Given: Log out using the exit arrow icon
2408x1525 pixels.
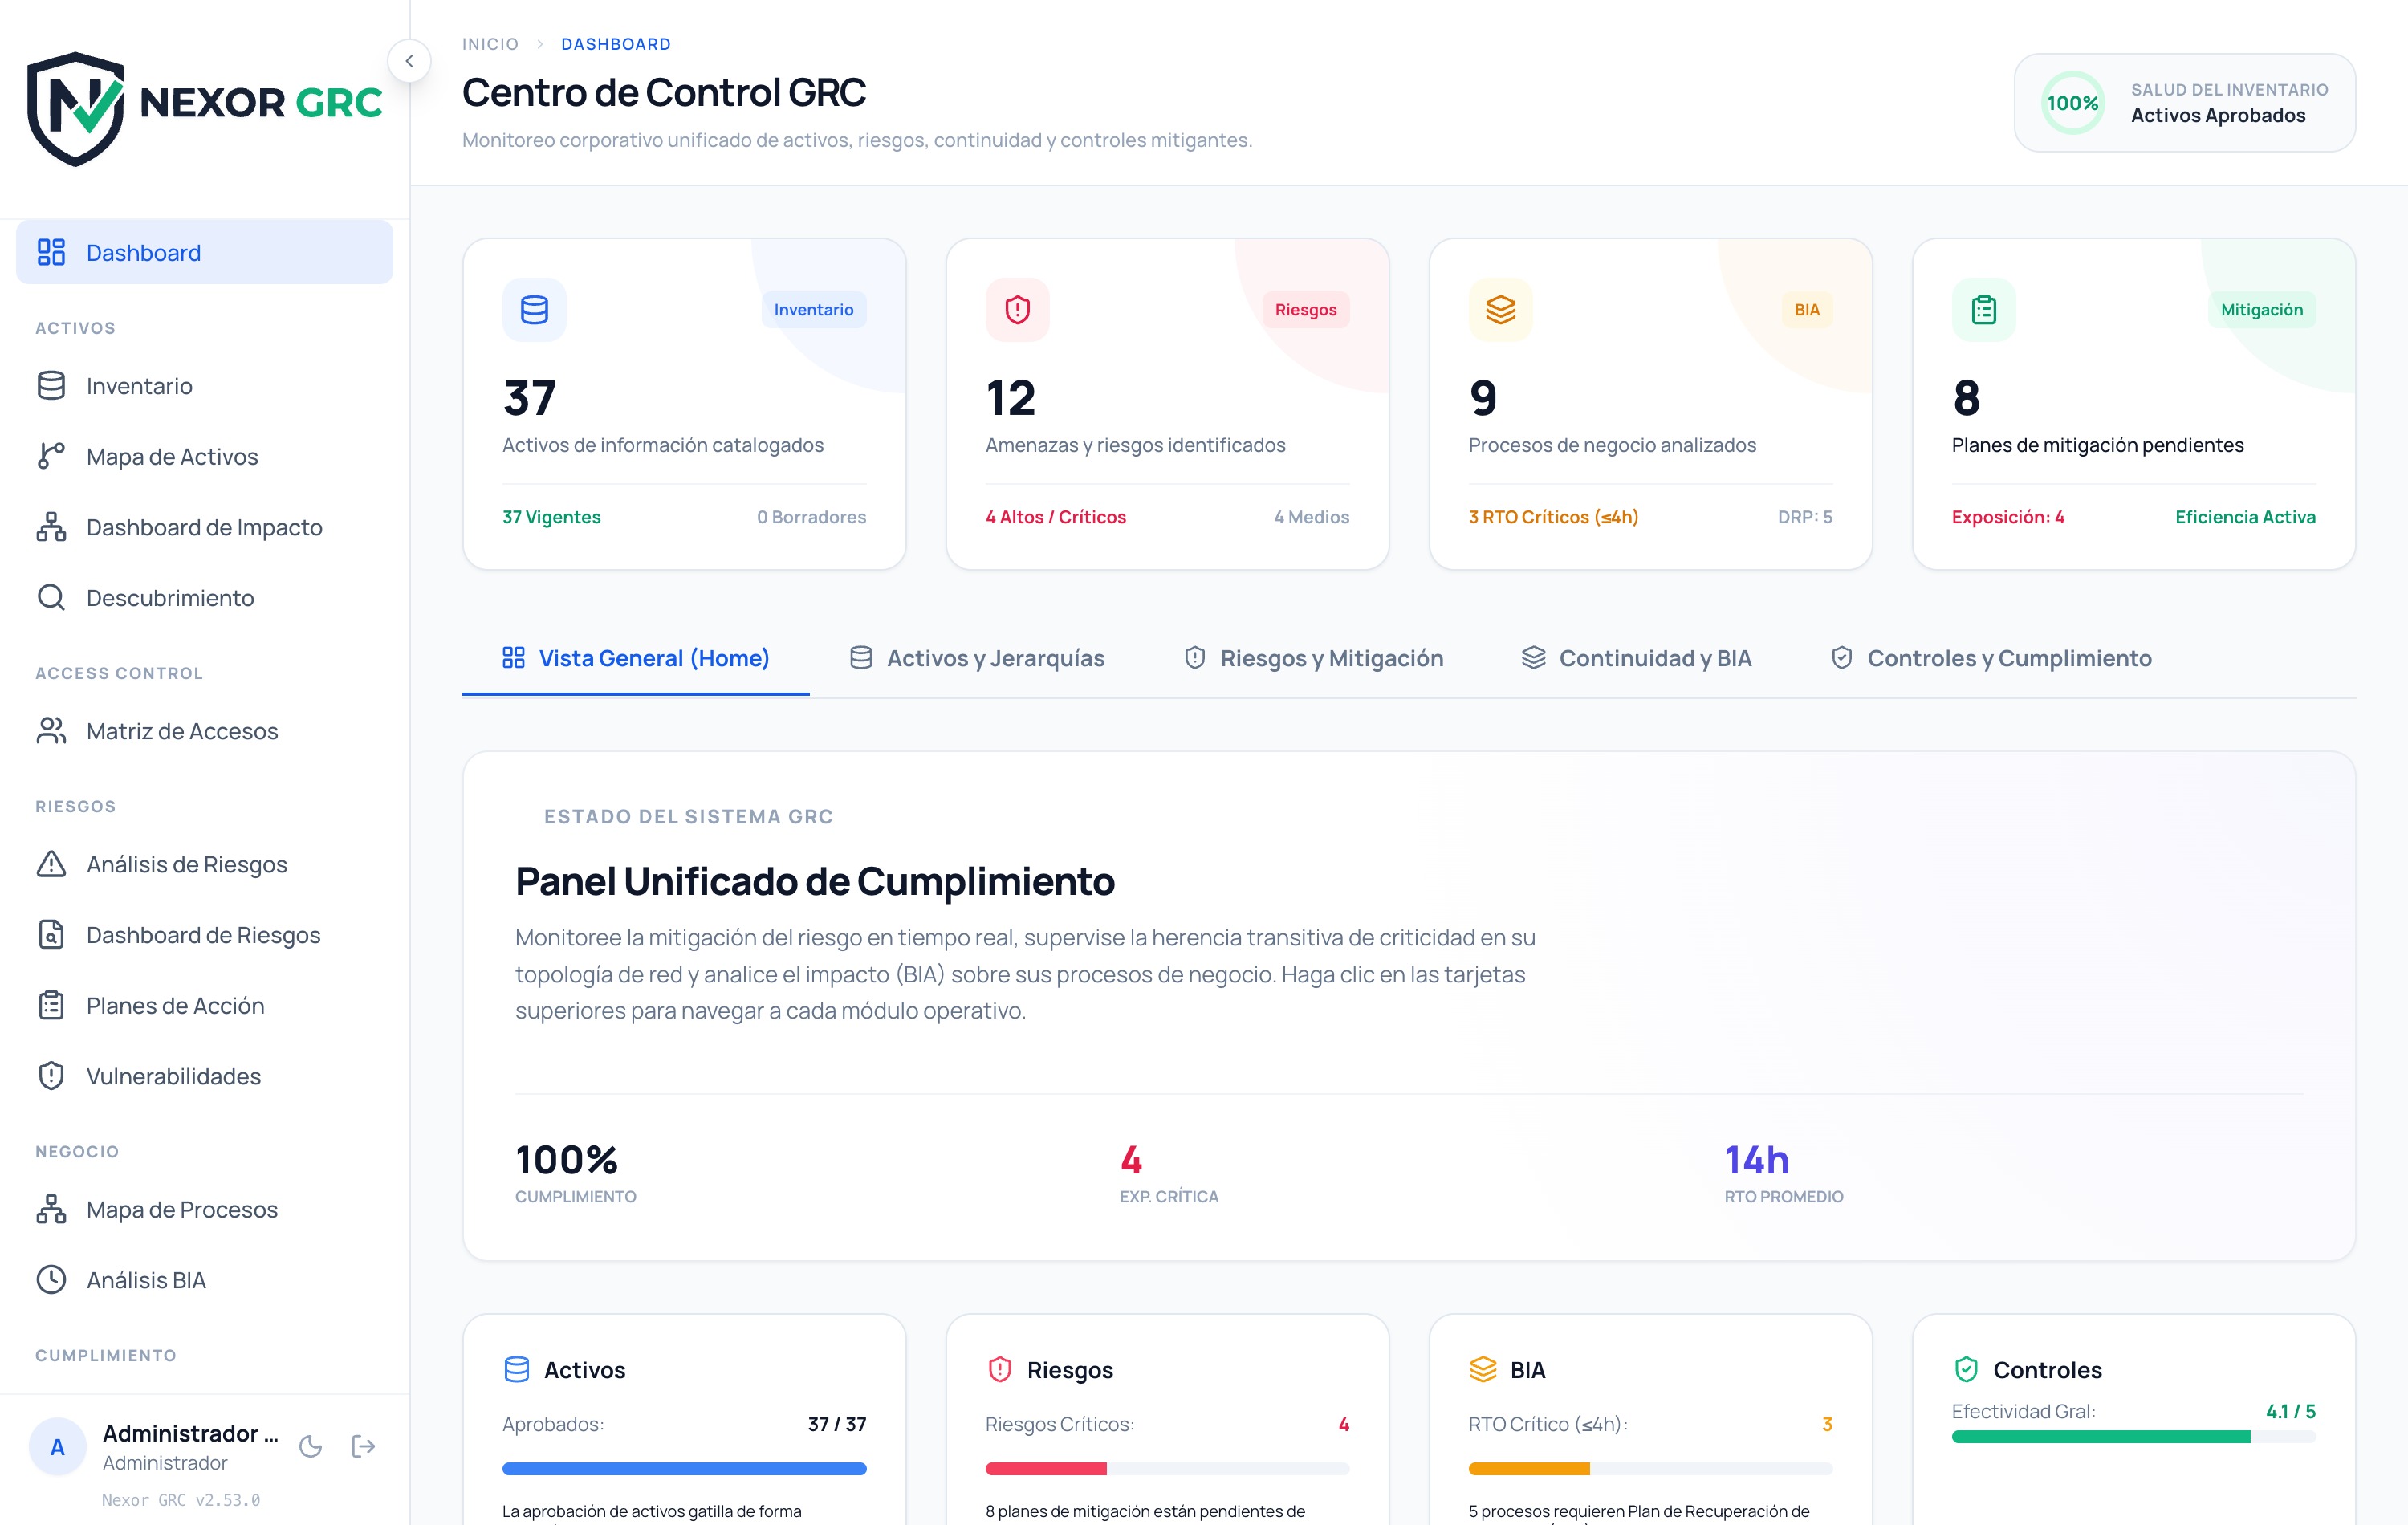Looking at the screenshot, I should [x=363, y=1446].
